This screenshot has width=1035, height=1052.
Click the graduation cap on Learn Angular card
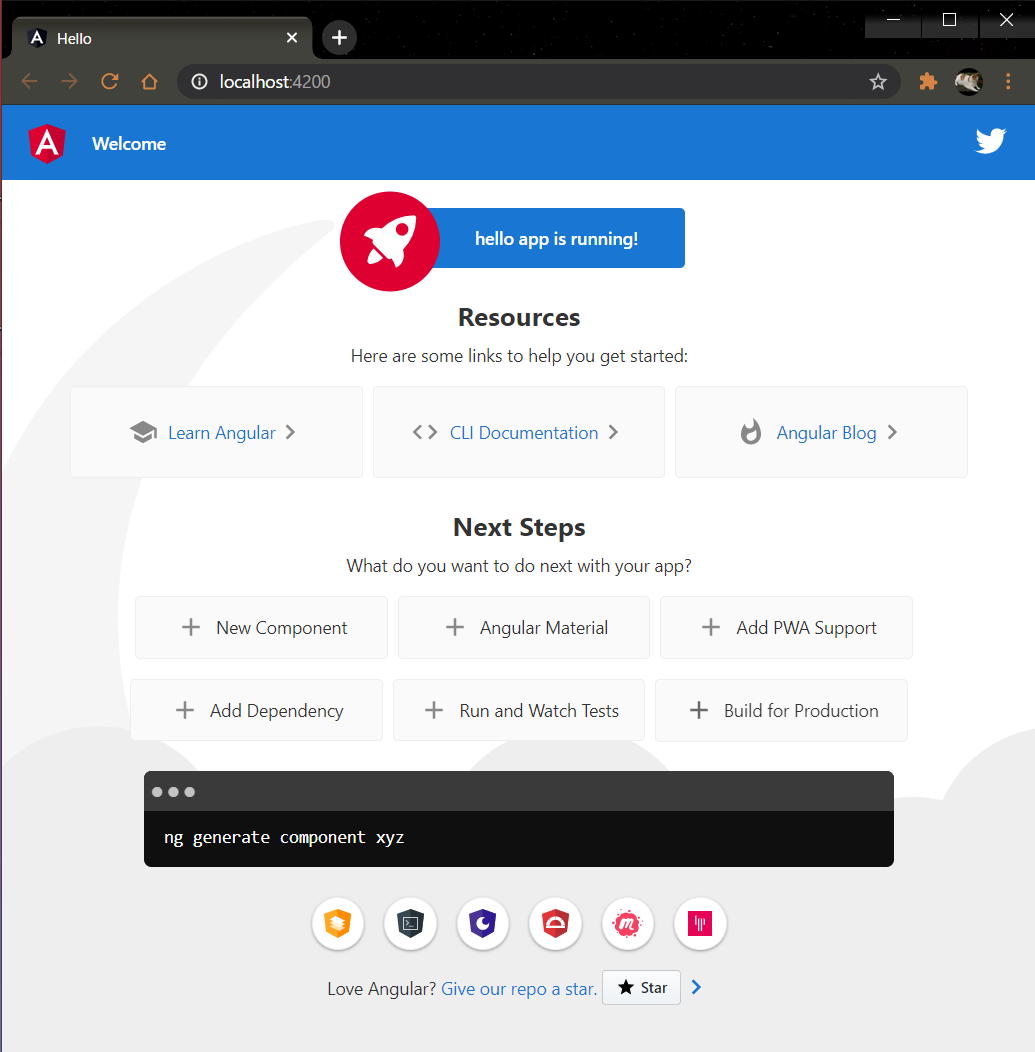click(143, 432)
